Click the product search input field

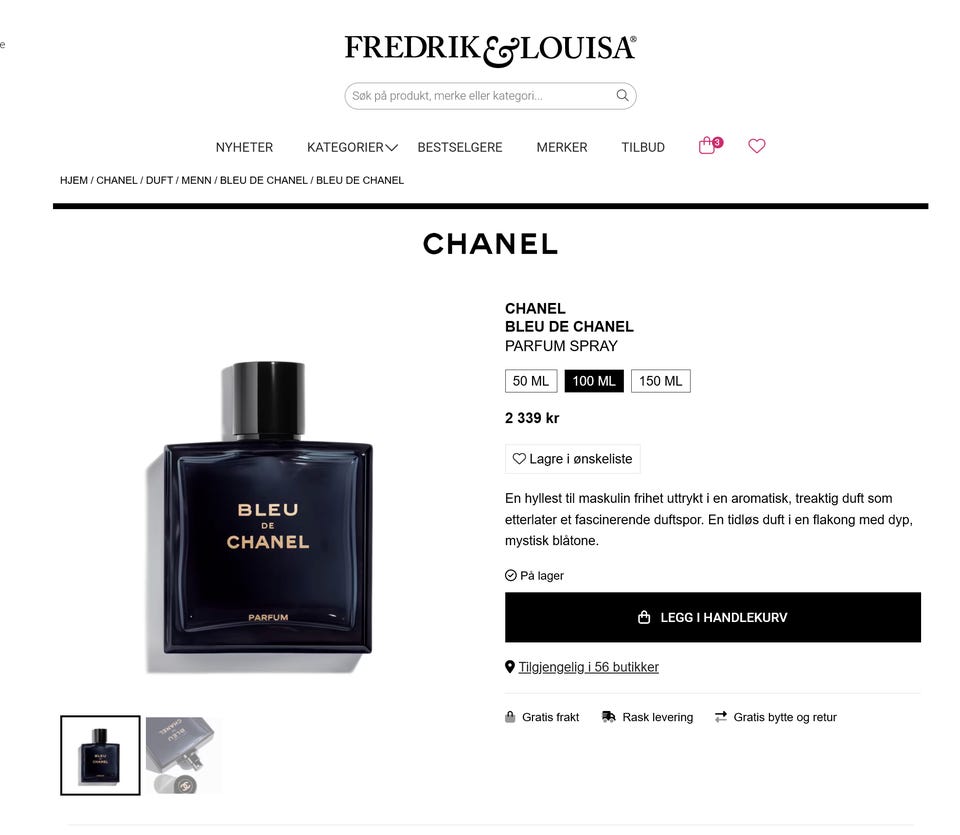490,96
